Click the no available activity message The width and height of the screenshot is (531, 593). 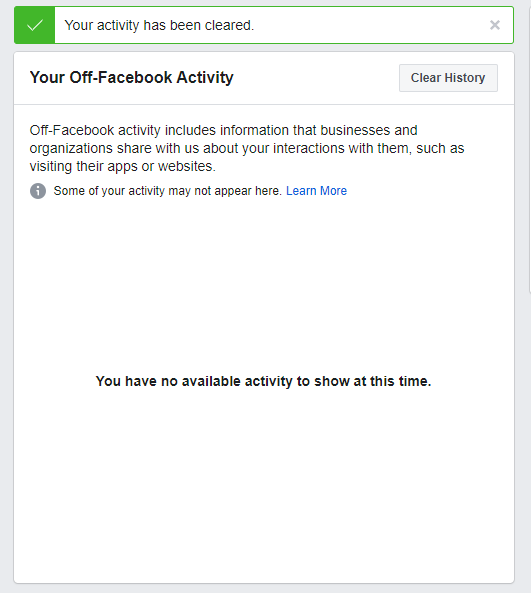[264, 381]
